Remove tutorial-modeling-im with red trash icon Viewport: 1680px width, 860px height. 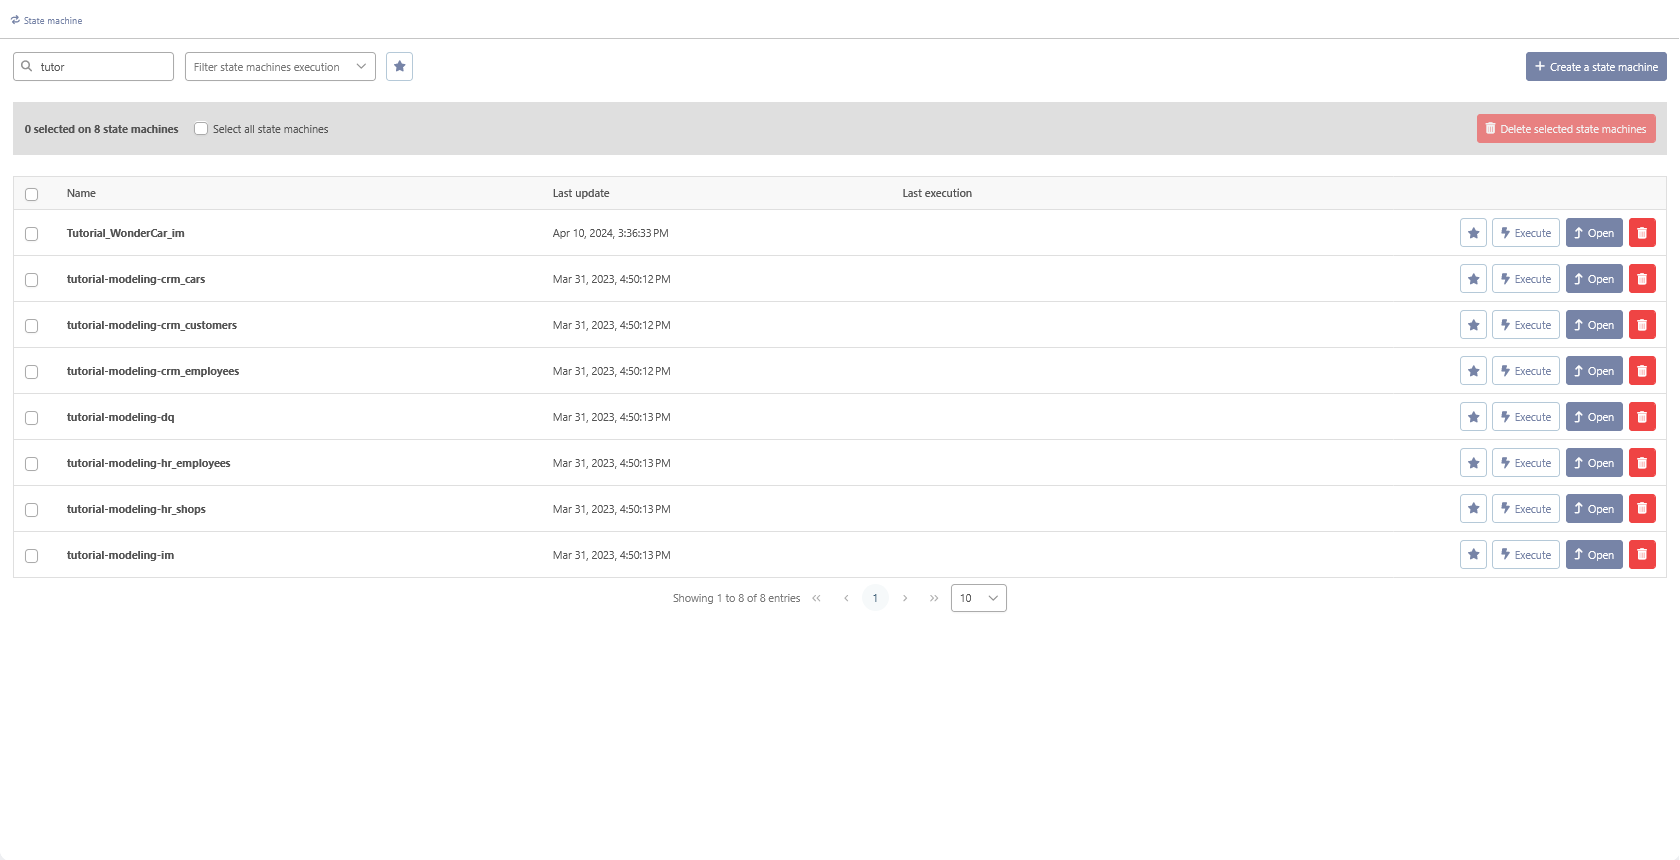(1642, 555)
